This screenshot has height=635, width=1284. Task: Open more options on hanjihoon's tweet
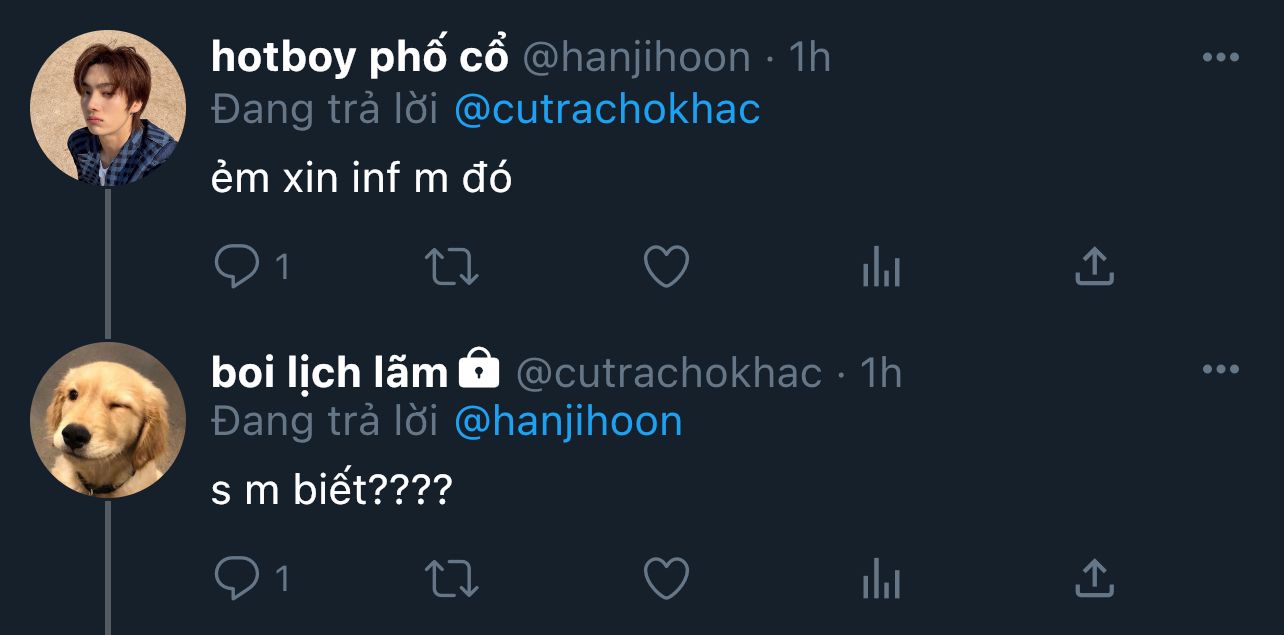pos(1220,58)
